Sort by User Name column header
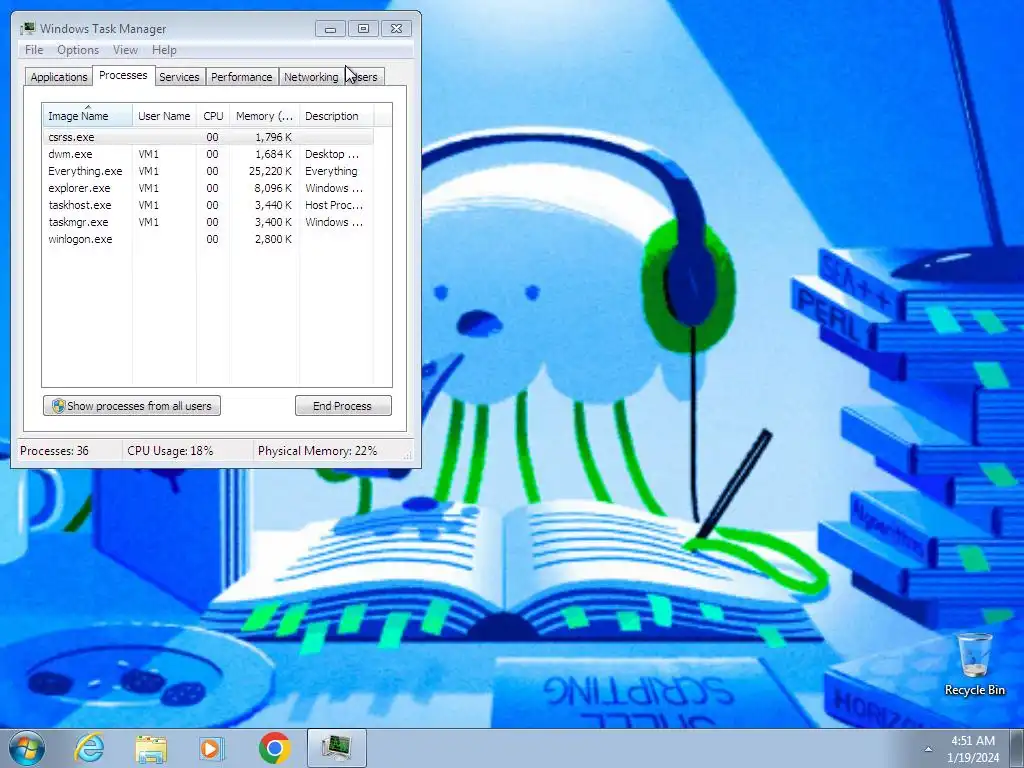 pos(164,116)
